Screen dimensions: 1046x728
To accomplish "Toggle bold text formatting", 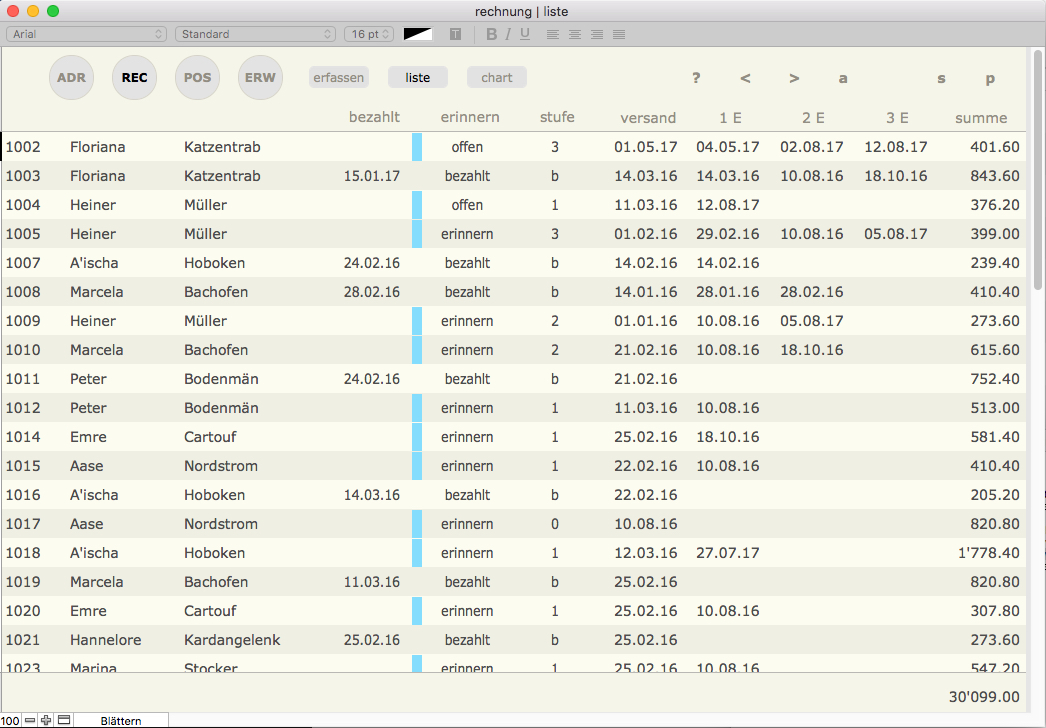I will point(491,34).
